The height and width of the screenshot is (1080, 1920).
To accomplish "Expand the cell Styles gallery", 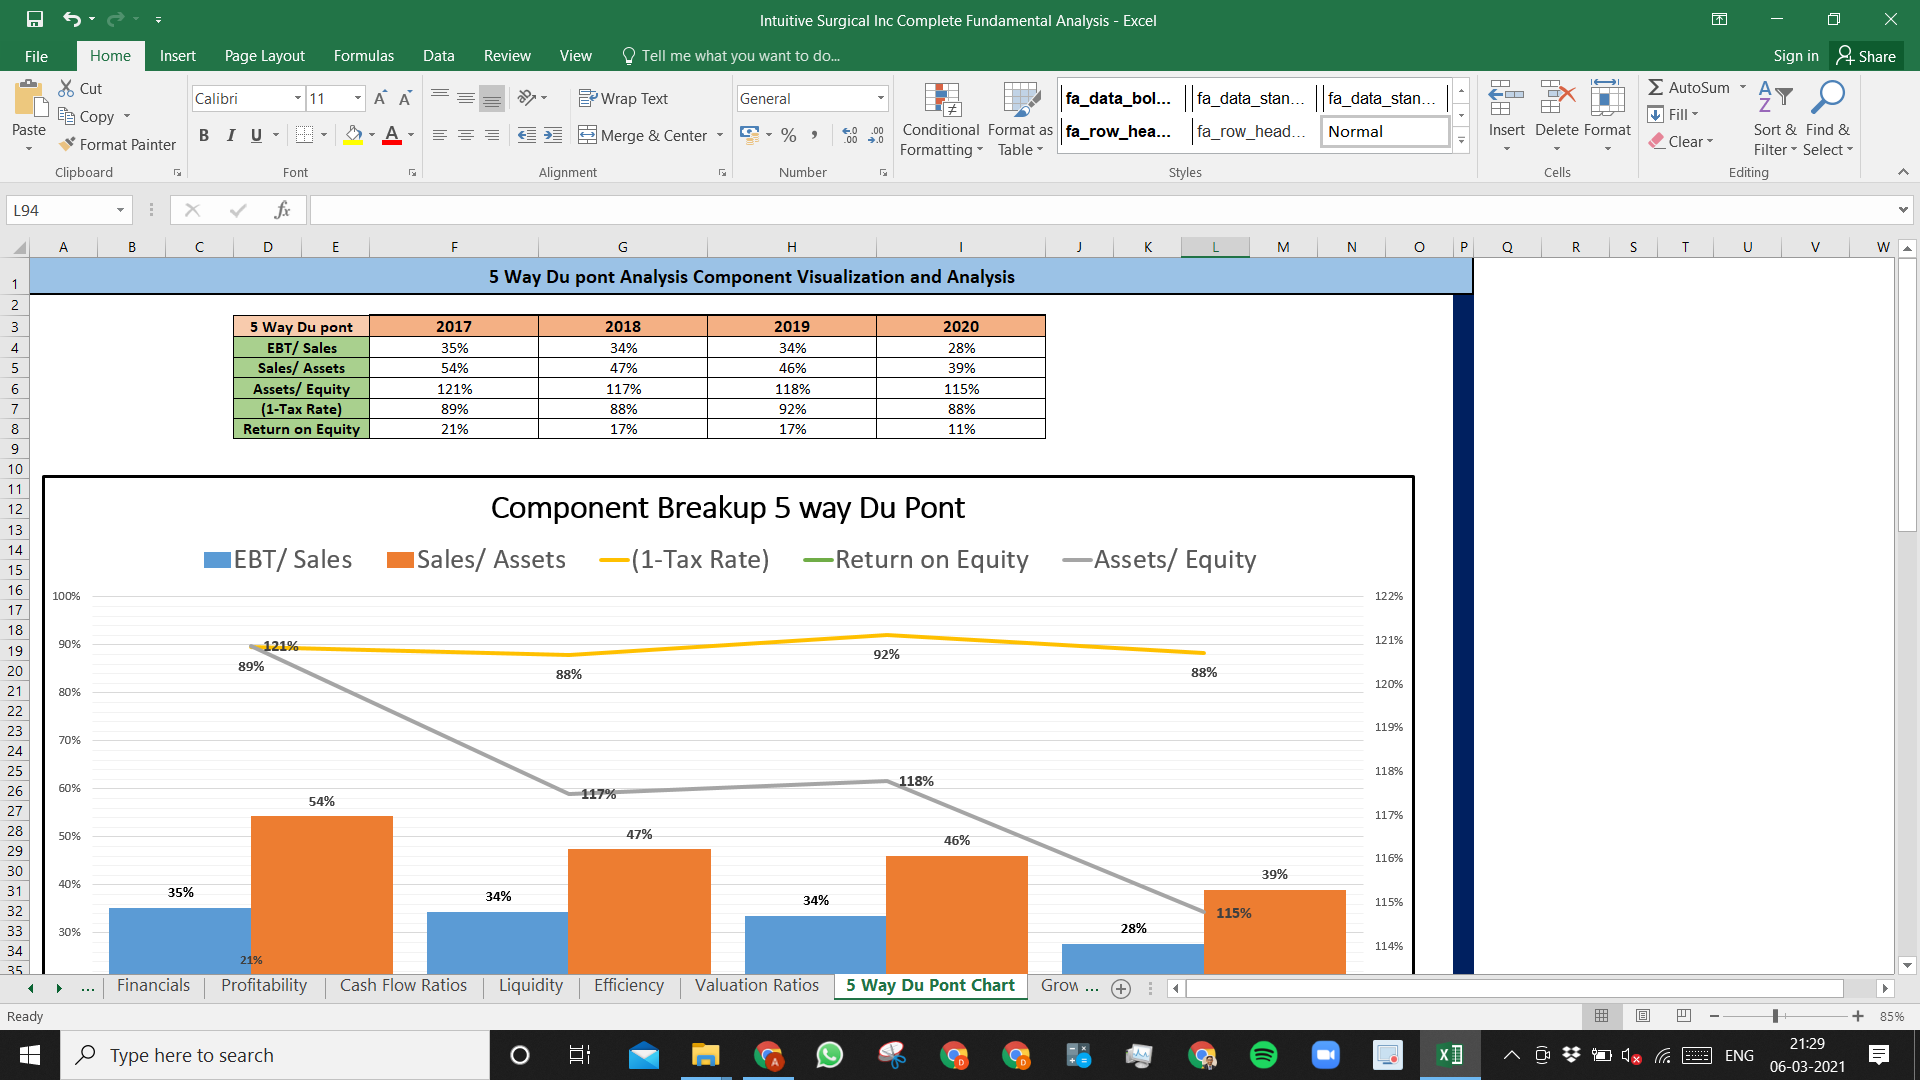I will (x=1461, y=141).
